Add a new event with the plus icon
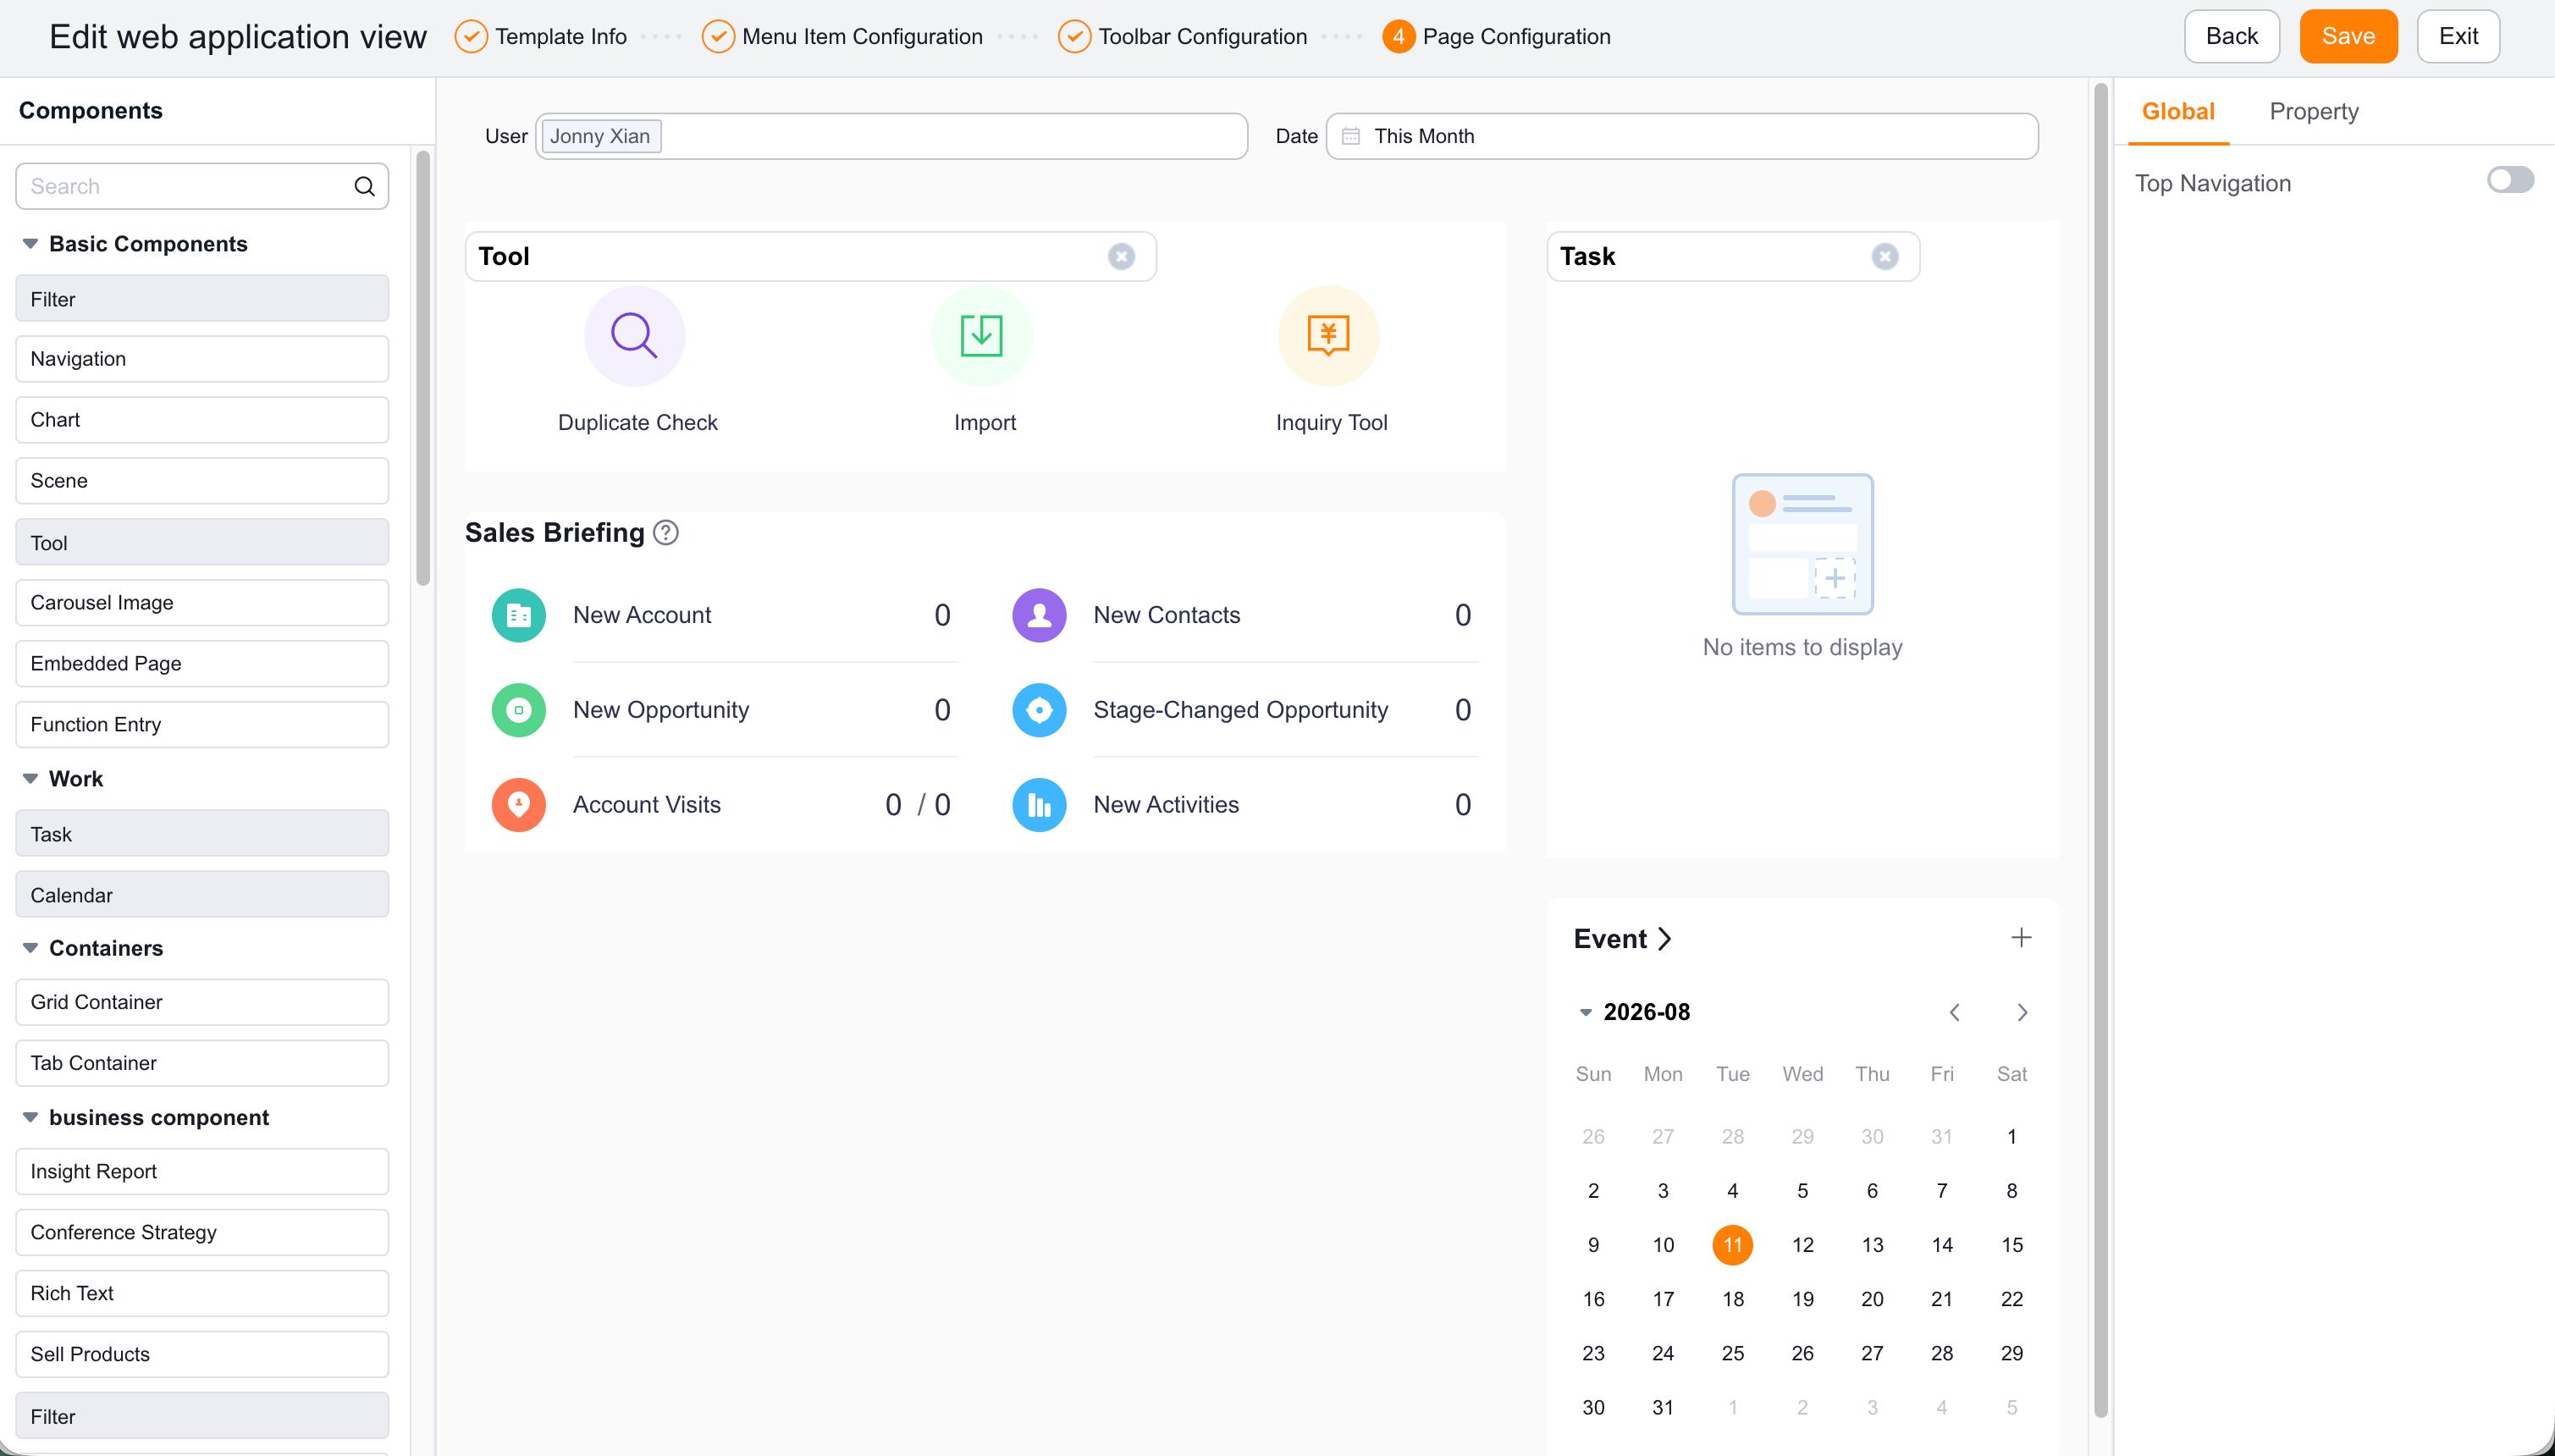Screen dimensions: 2555x1456 [2021, 938]
